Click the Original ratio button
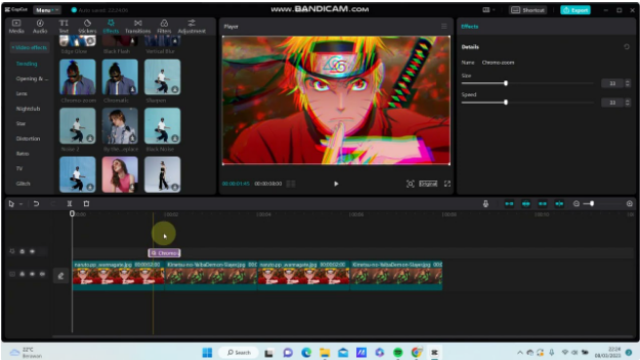 point(428,184)
